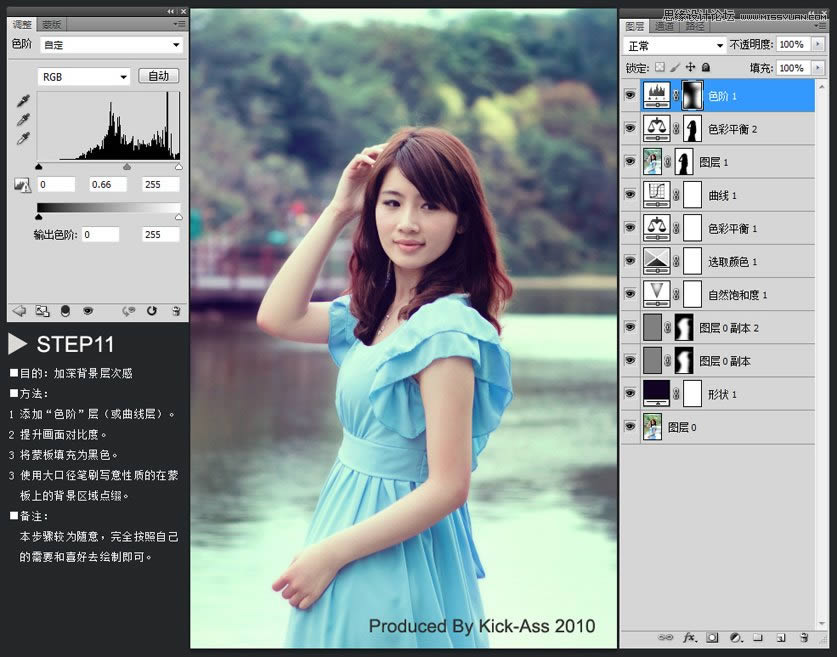Click the Reset adjustment icon at panel bottom
Image resolution: width=837 pixels, height=657 pixels.
[152, 310]
